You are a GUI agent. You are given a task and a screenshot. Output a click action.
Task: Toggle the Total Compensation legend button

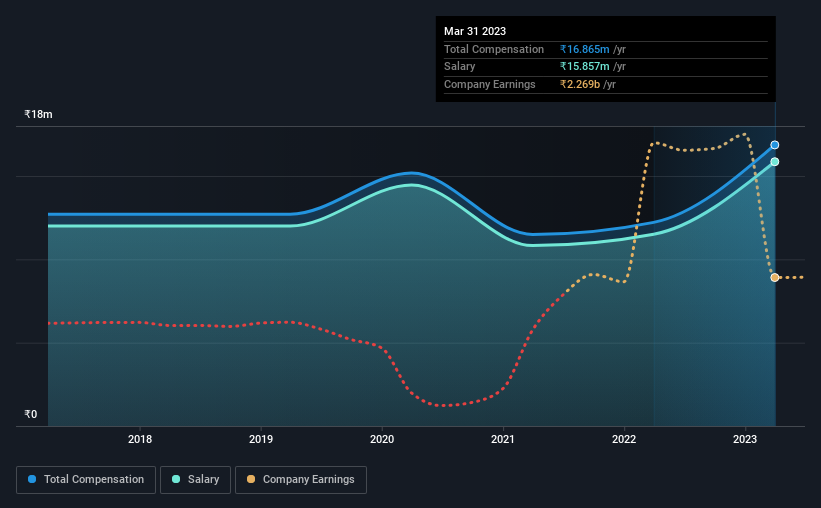(x=86, y=479)
